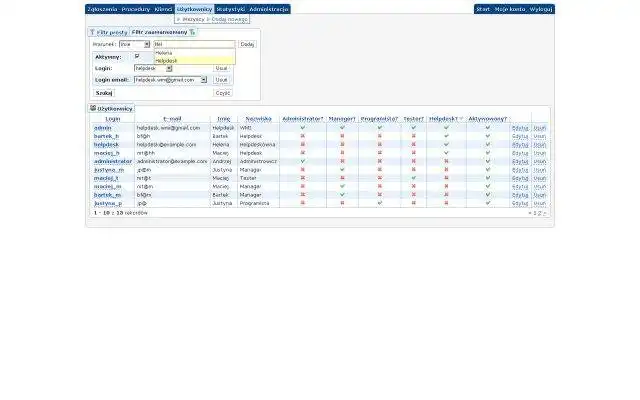Open the Procedury menu

(136, 9)
